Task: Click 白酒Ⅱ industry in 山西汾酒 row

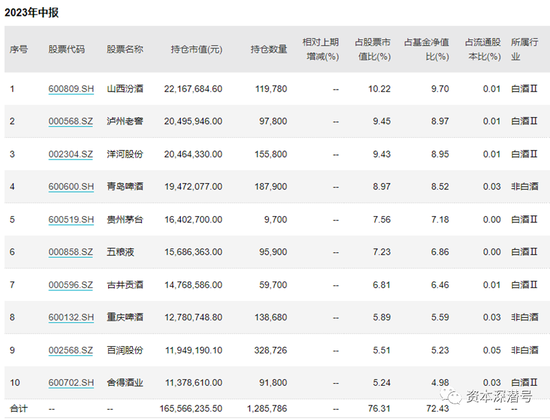Action: click(524, 89)
